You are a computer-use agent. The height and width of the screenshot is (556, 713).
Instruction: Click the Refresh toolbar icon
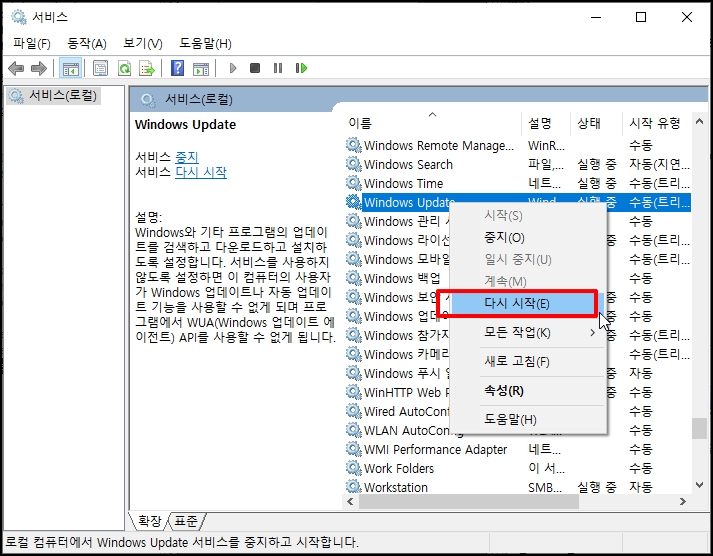[x=124, y=68]
